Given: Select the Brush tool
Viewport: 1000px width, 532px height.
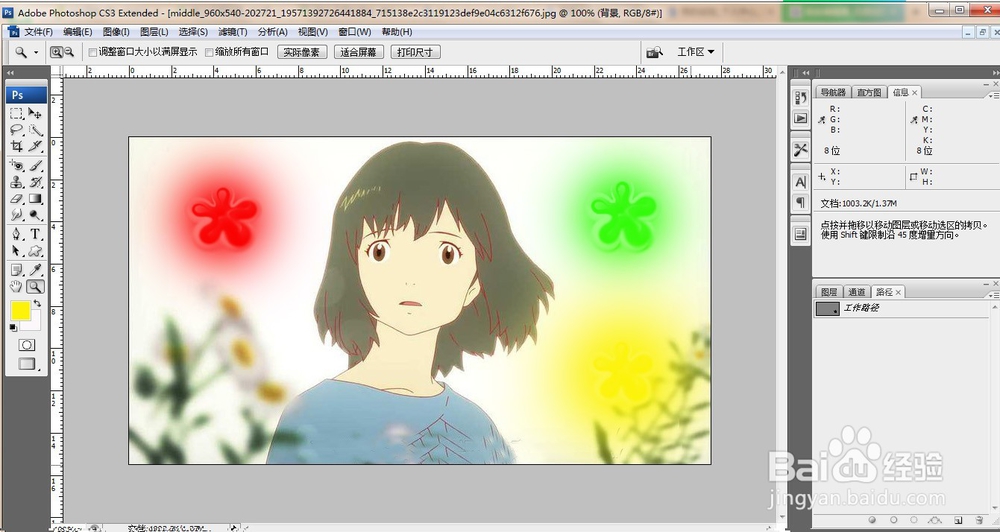Looking at the screenshot, I should [35, 166].
